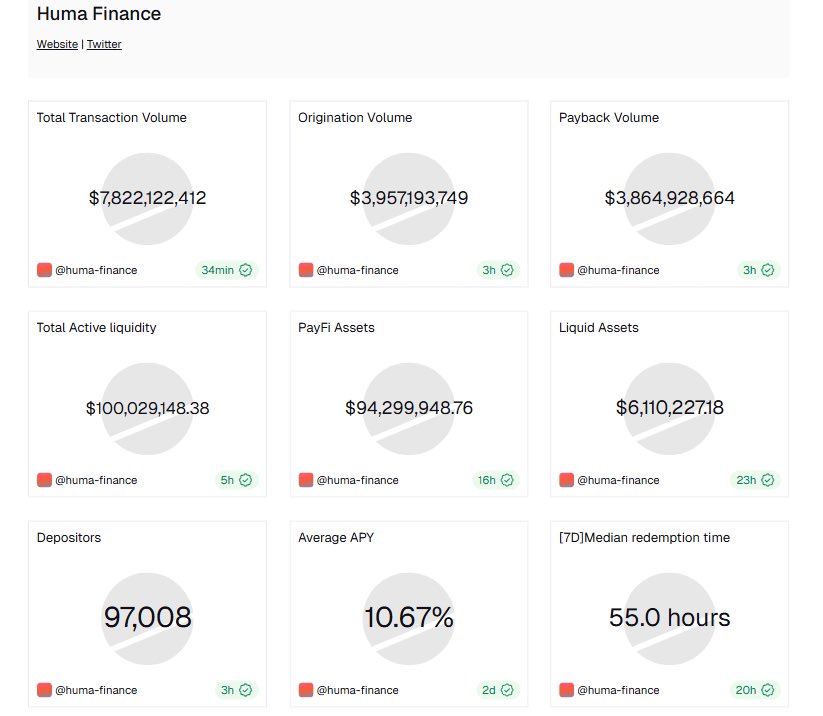Click the verified checkmark beside 5h
The image size is (823, 716).
pos(246,480)
